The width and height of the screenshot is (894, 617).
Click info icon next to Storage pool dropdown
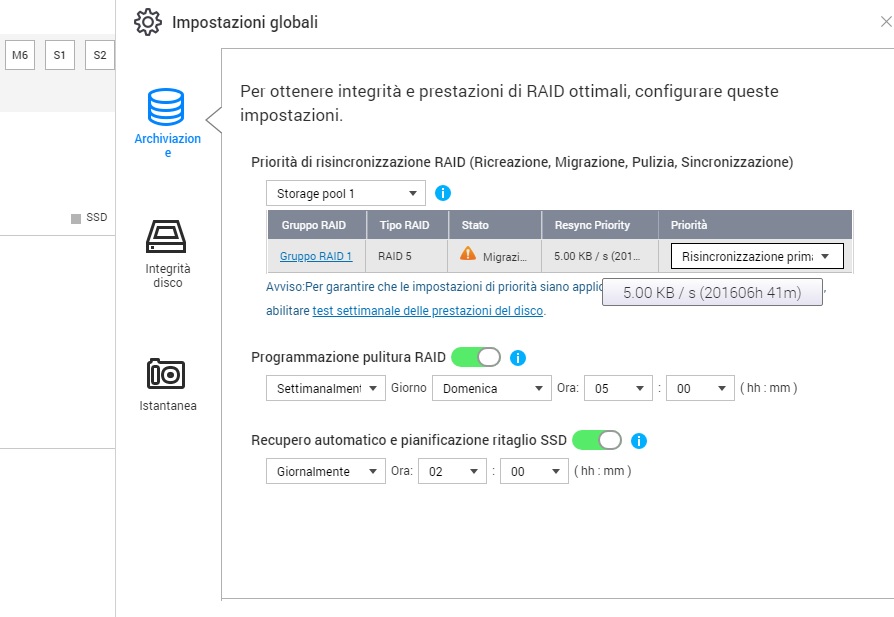pos(444,193)
